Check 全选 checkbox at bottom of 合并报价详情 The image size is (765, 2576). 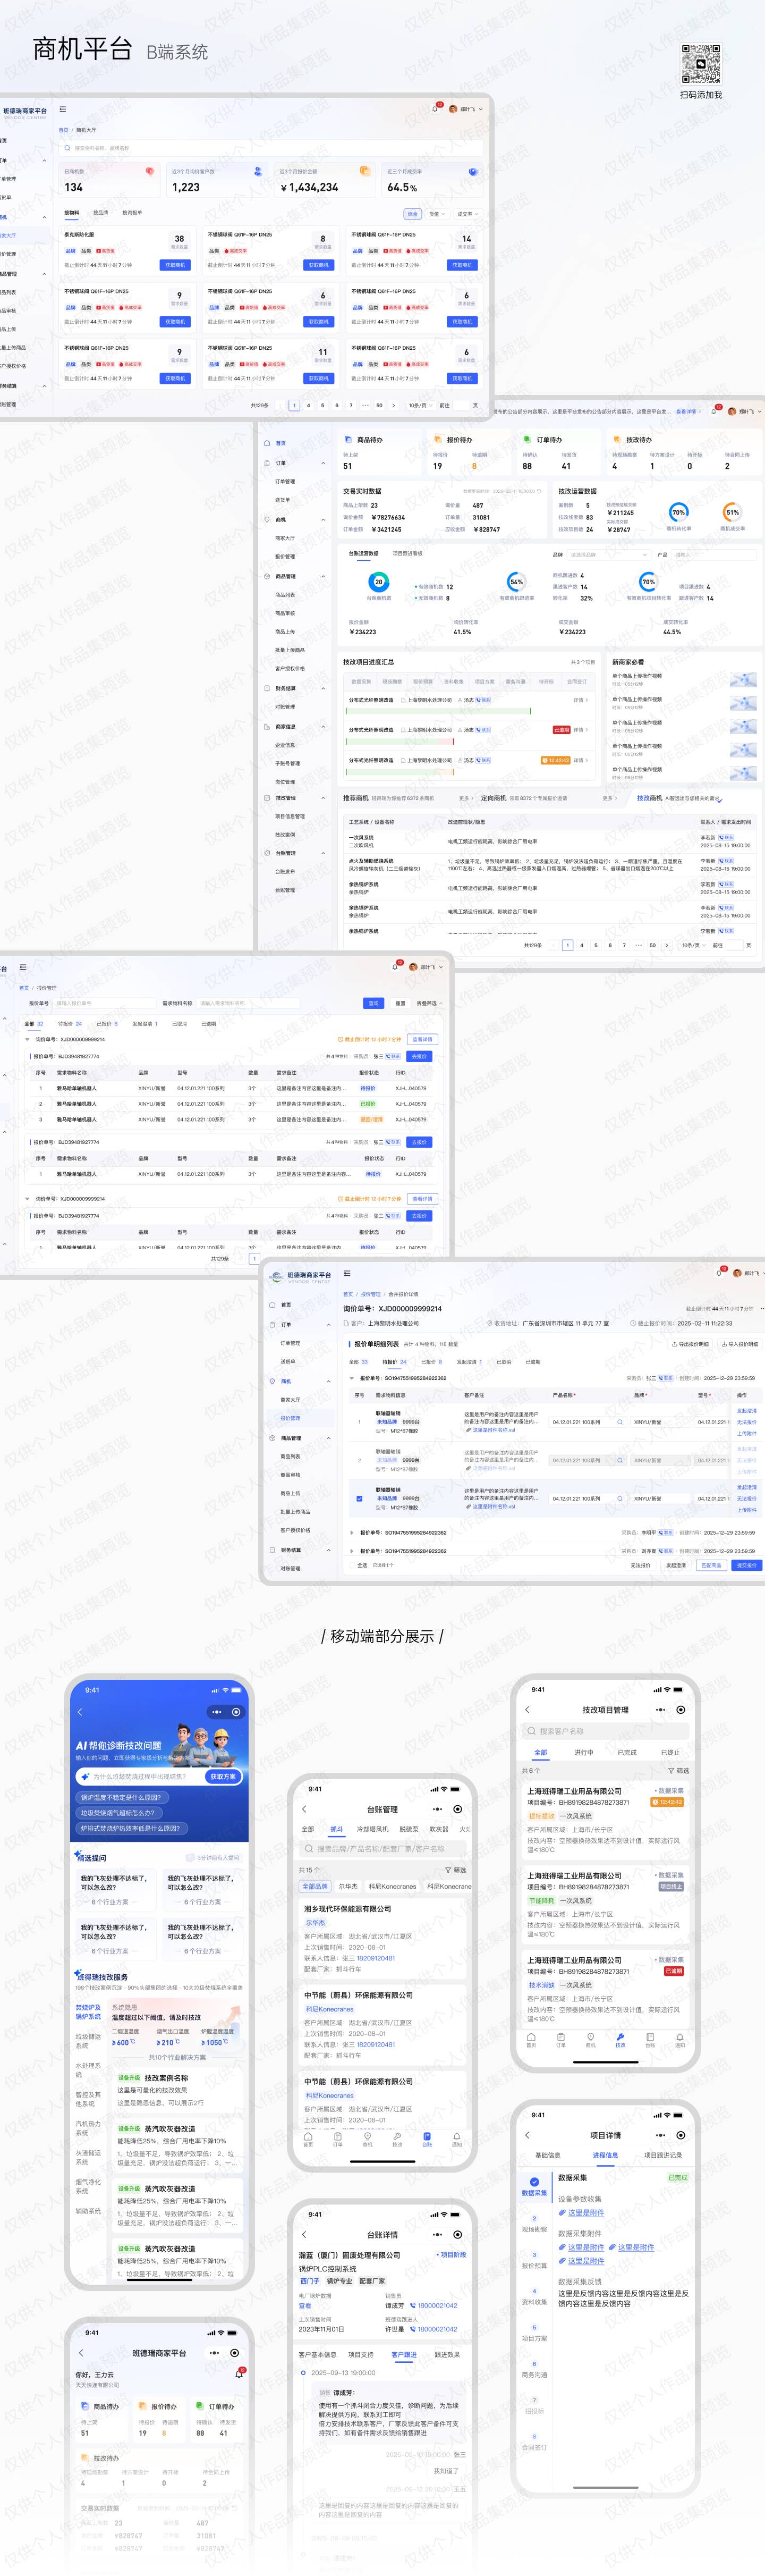[353, 1565]
